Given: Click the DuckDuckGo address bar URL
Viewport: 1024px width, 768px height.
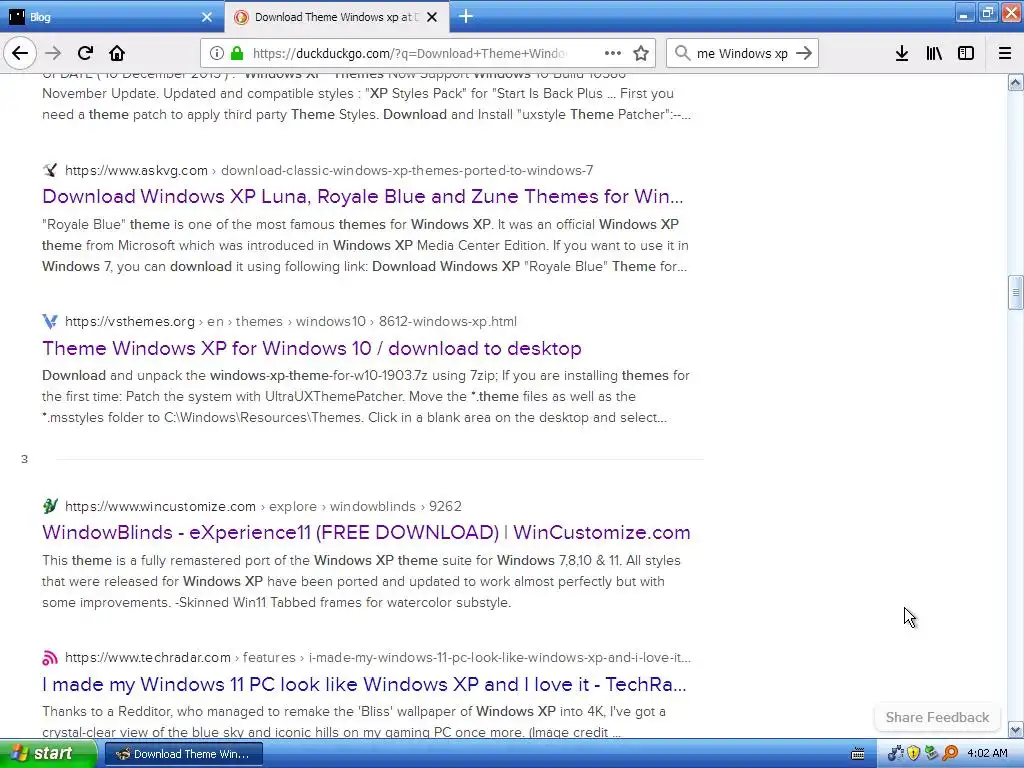Looking at the screenshot, I should pyautogui.click(x=409, y=54).
